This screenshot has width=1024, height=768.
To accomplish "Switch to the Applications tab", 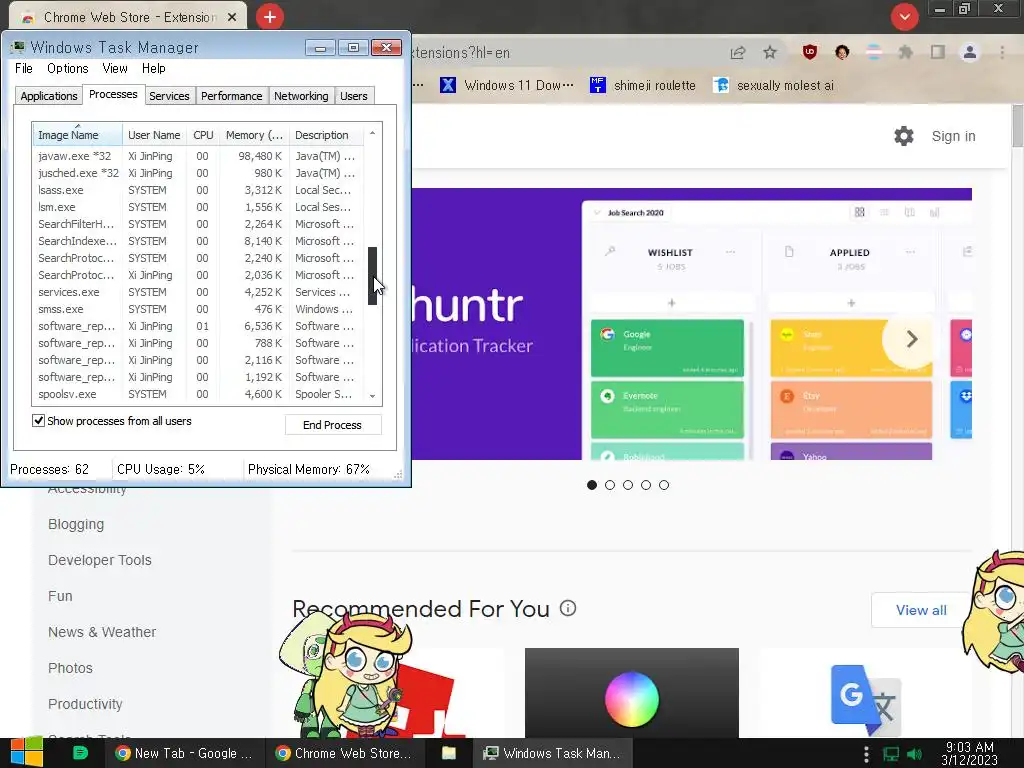I will click(x=49, y=96).
